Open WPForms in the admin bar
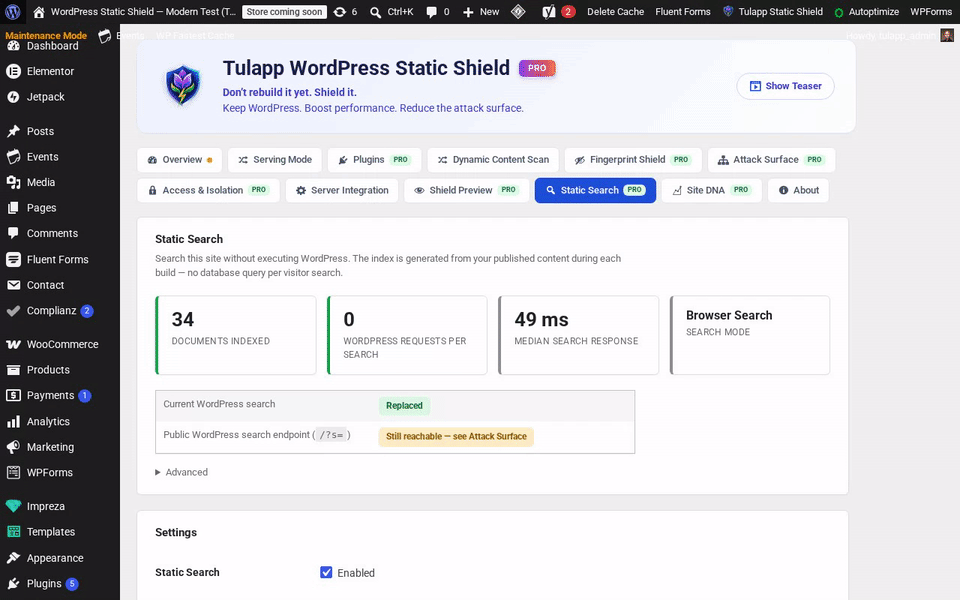Viewport: 960px width, 600px height. pos(931,12)
